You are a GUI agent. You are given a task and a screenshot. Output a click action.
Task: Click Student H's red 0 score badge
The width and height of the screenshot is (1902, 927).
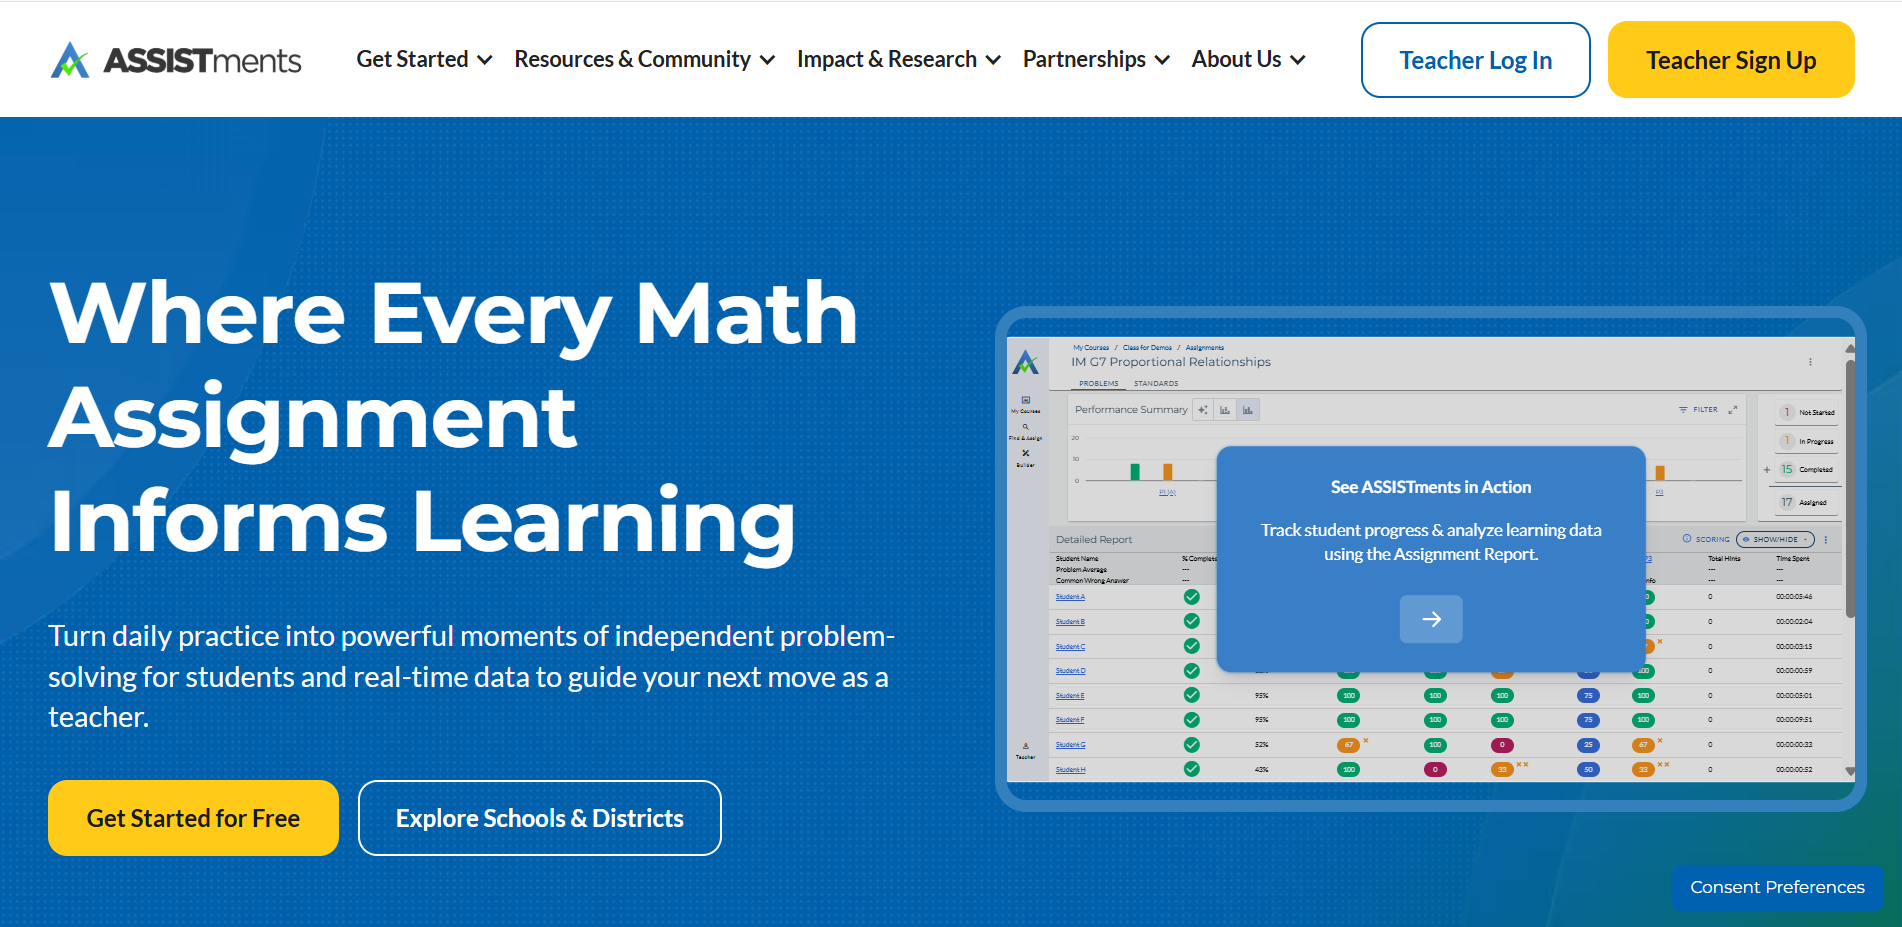tap(1435, 769)
